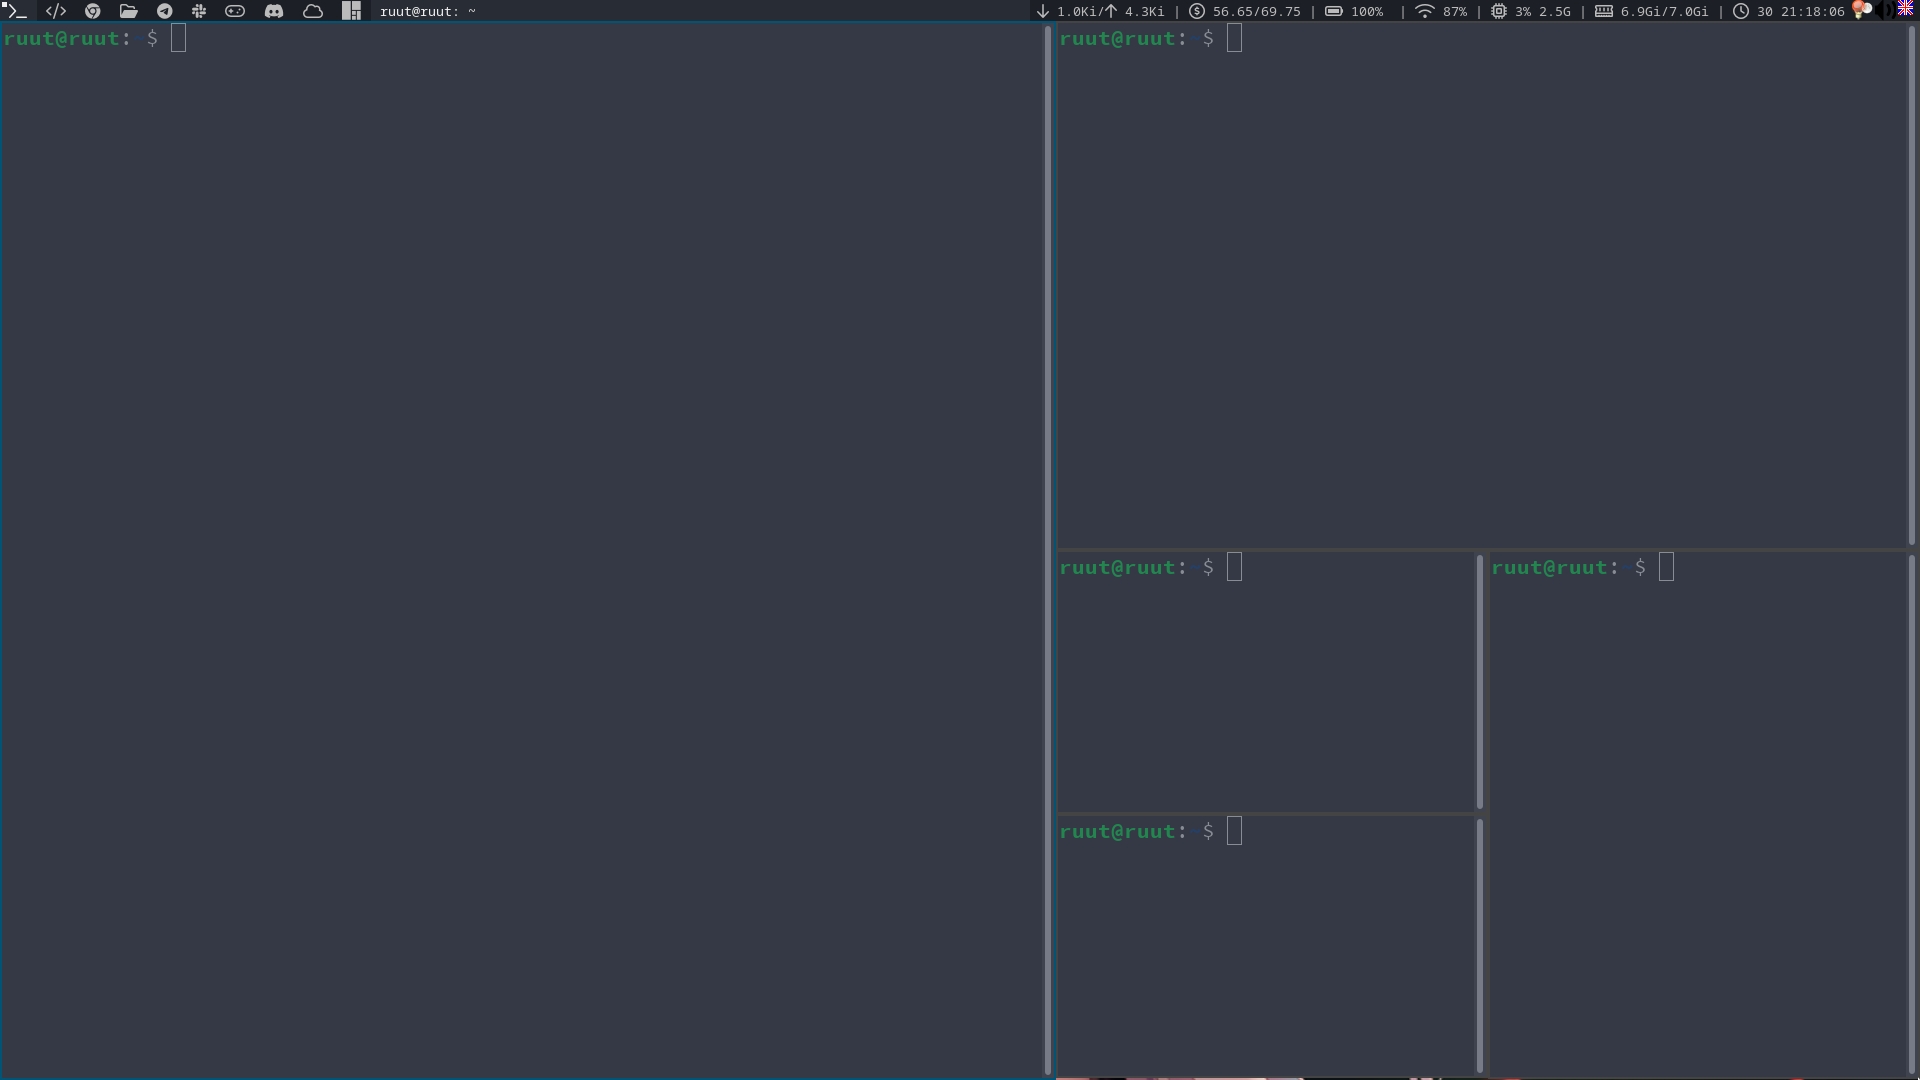This screenshot has width=1920, height=1080.
Task: Open the gamepad games workspace
Action: (x=235, y=11)
